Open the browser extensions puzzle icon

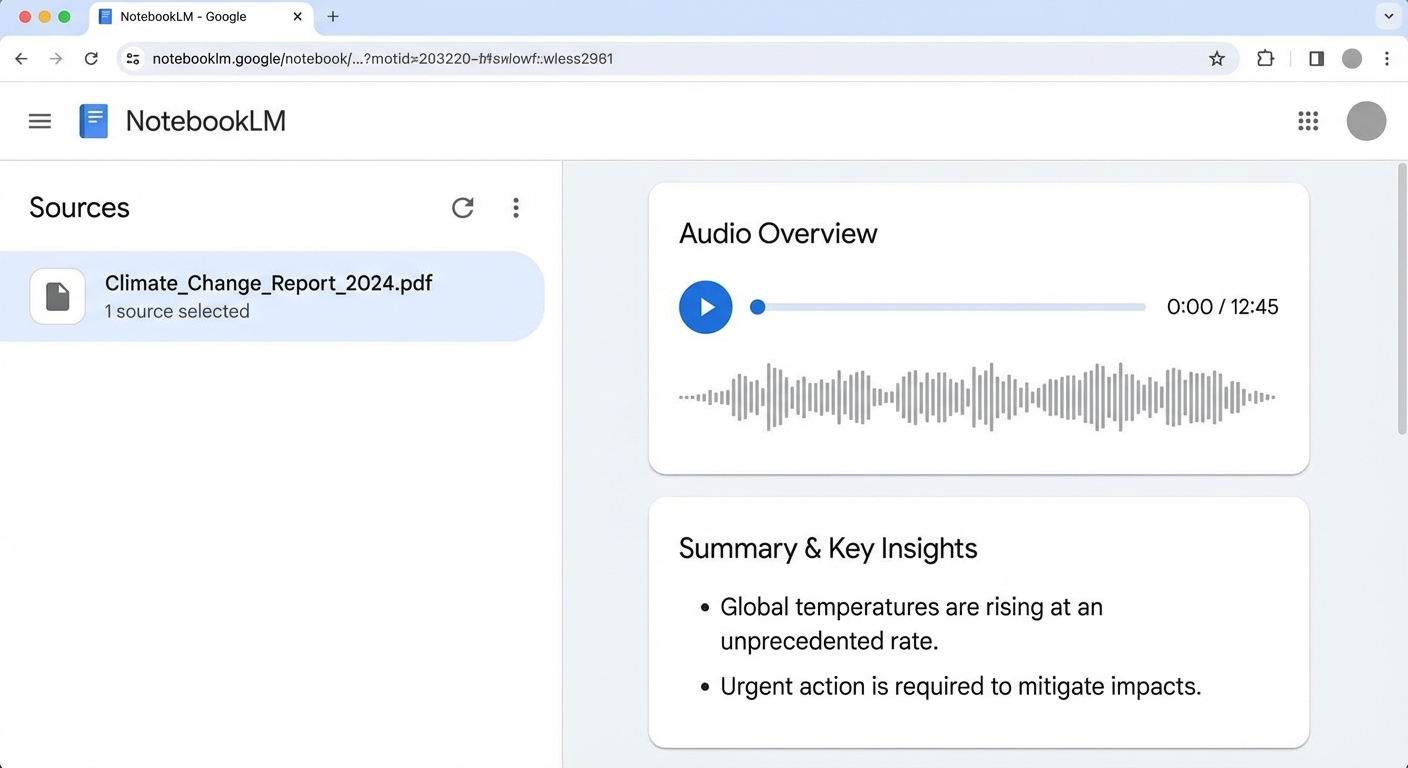click(1265, 58)
